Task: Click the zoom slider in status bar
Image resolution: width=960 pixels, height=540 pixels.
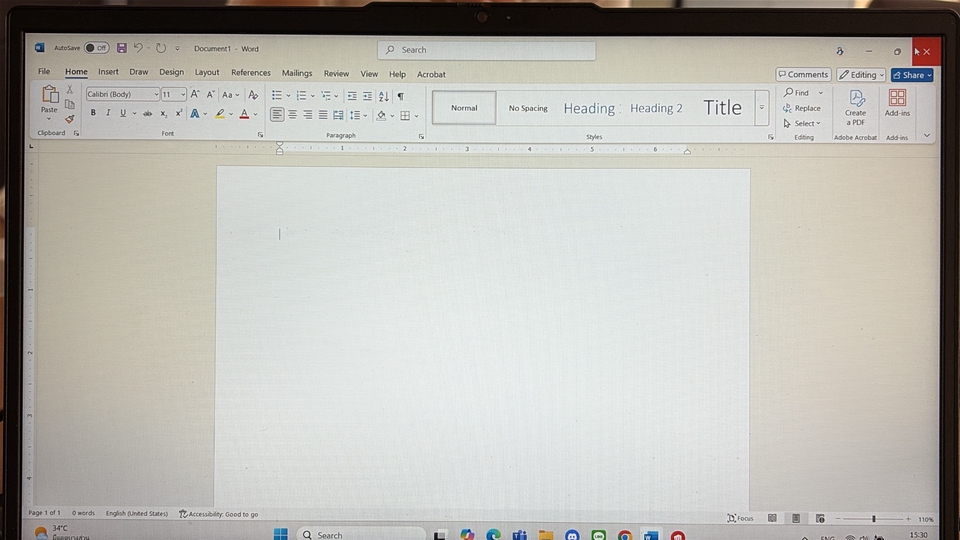Action: (873, 519)
